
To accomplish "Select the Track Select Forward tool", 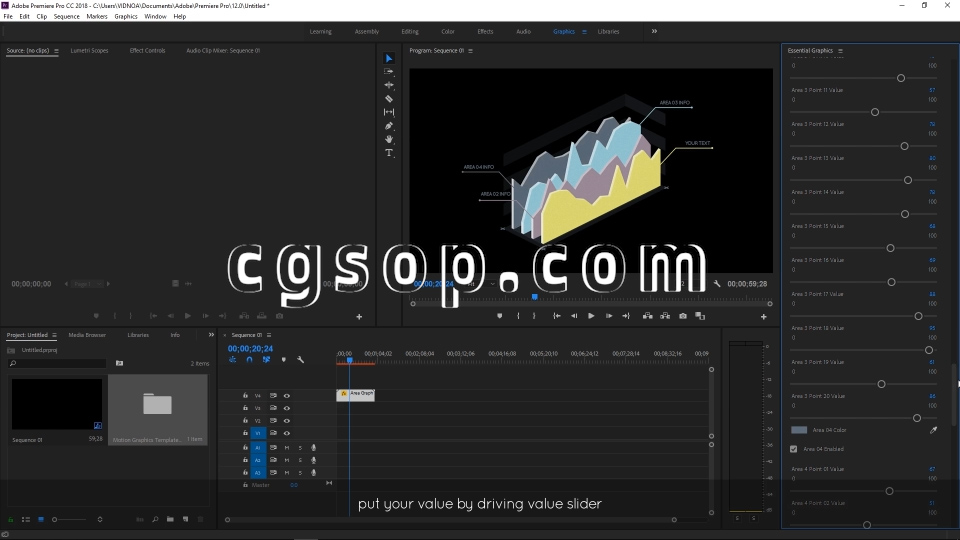I will coord(389,72).
